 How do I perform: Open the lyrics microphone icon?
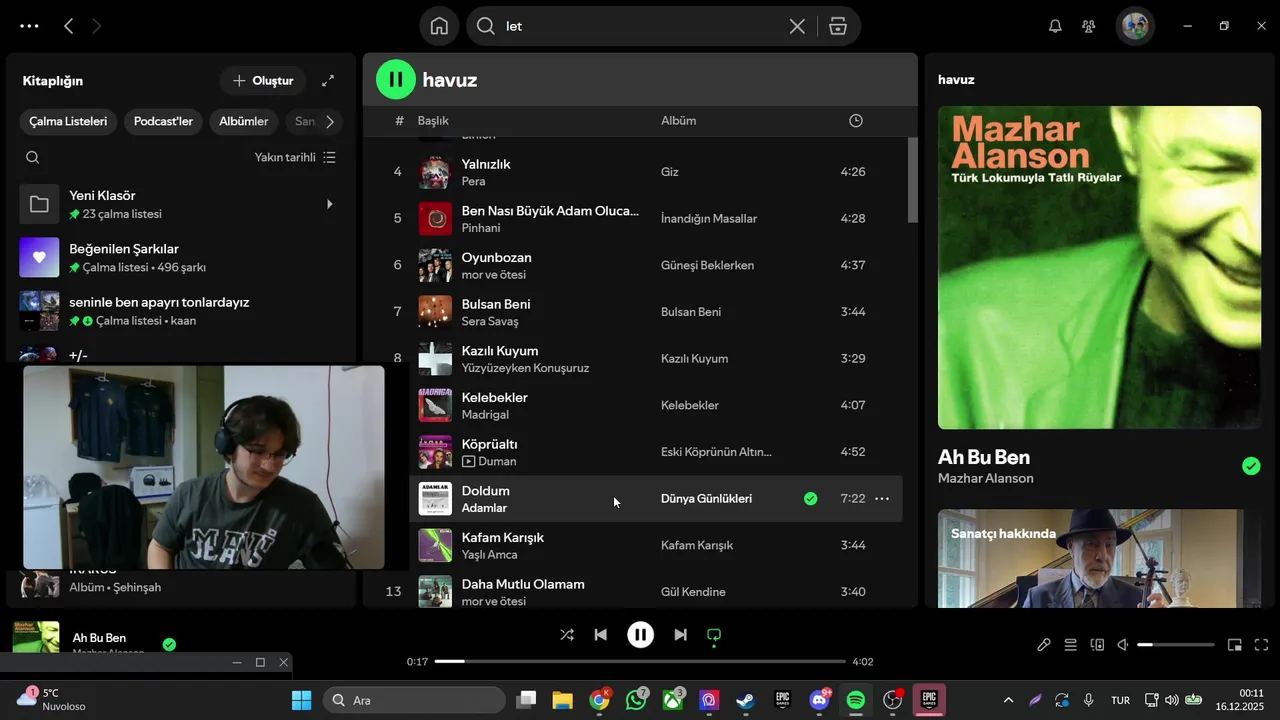(1043, 645)
